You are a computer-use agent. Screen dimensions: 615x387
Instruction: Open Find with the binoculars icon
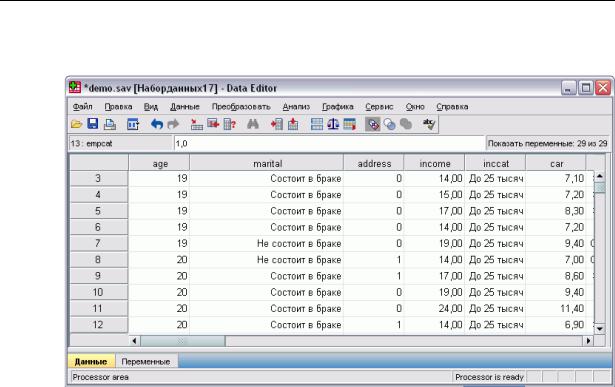click(253, 124)
